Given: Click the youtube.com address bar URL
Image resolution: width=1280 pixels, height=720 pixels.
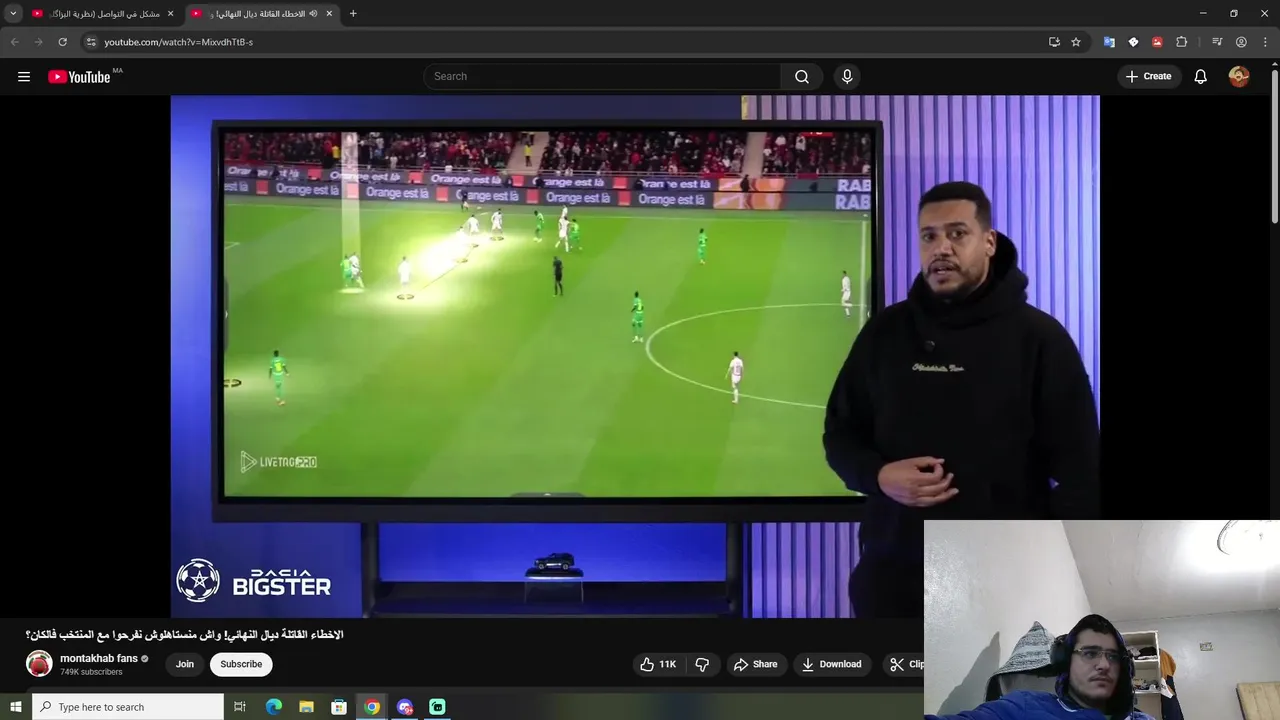Looking at the screenshot, I should click(178, 42).
